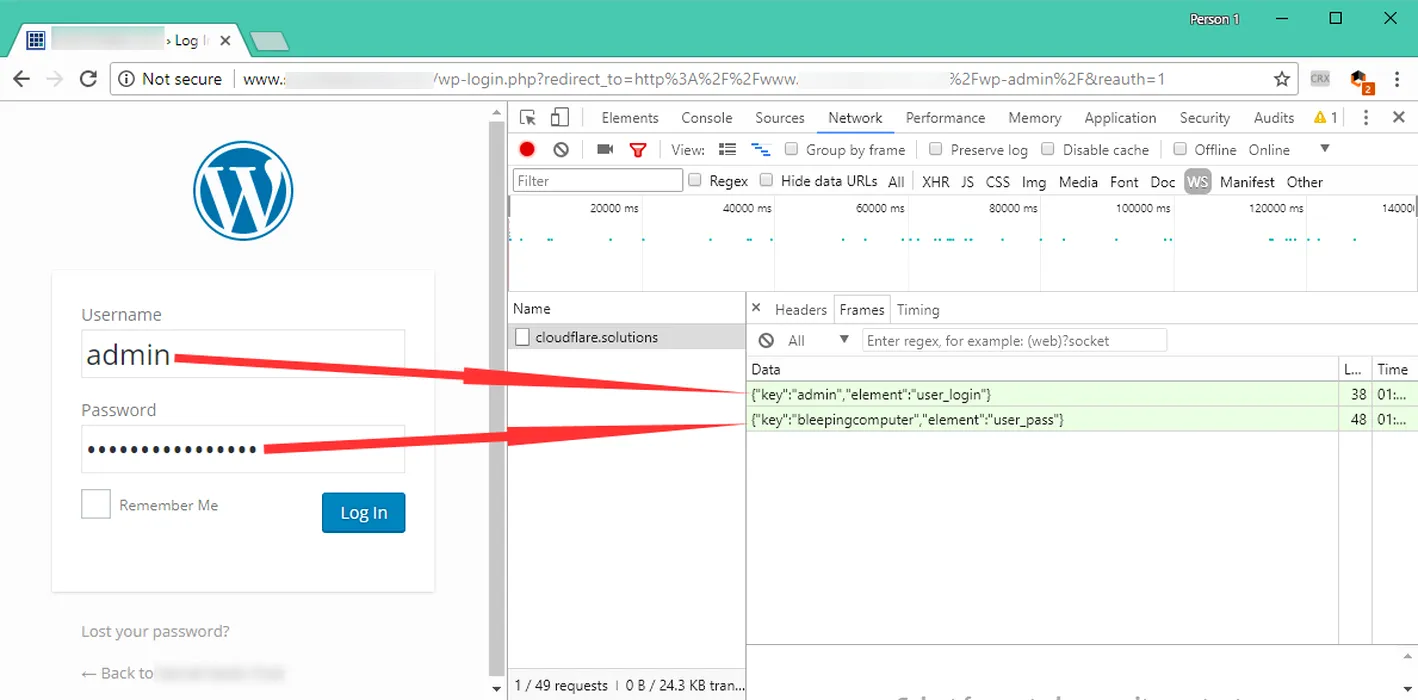Click the Not secure site info icon

[x=127, y=79]
